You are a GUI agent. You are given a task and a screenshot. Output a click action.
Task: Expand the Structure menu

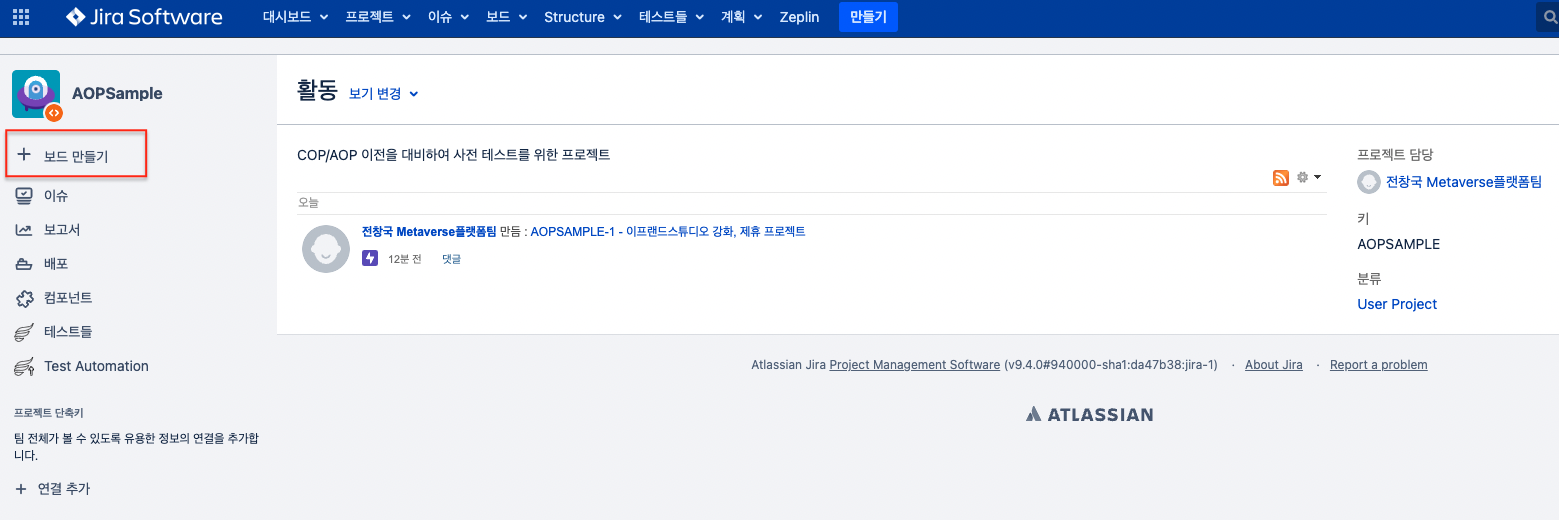[583, 17]
